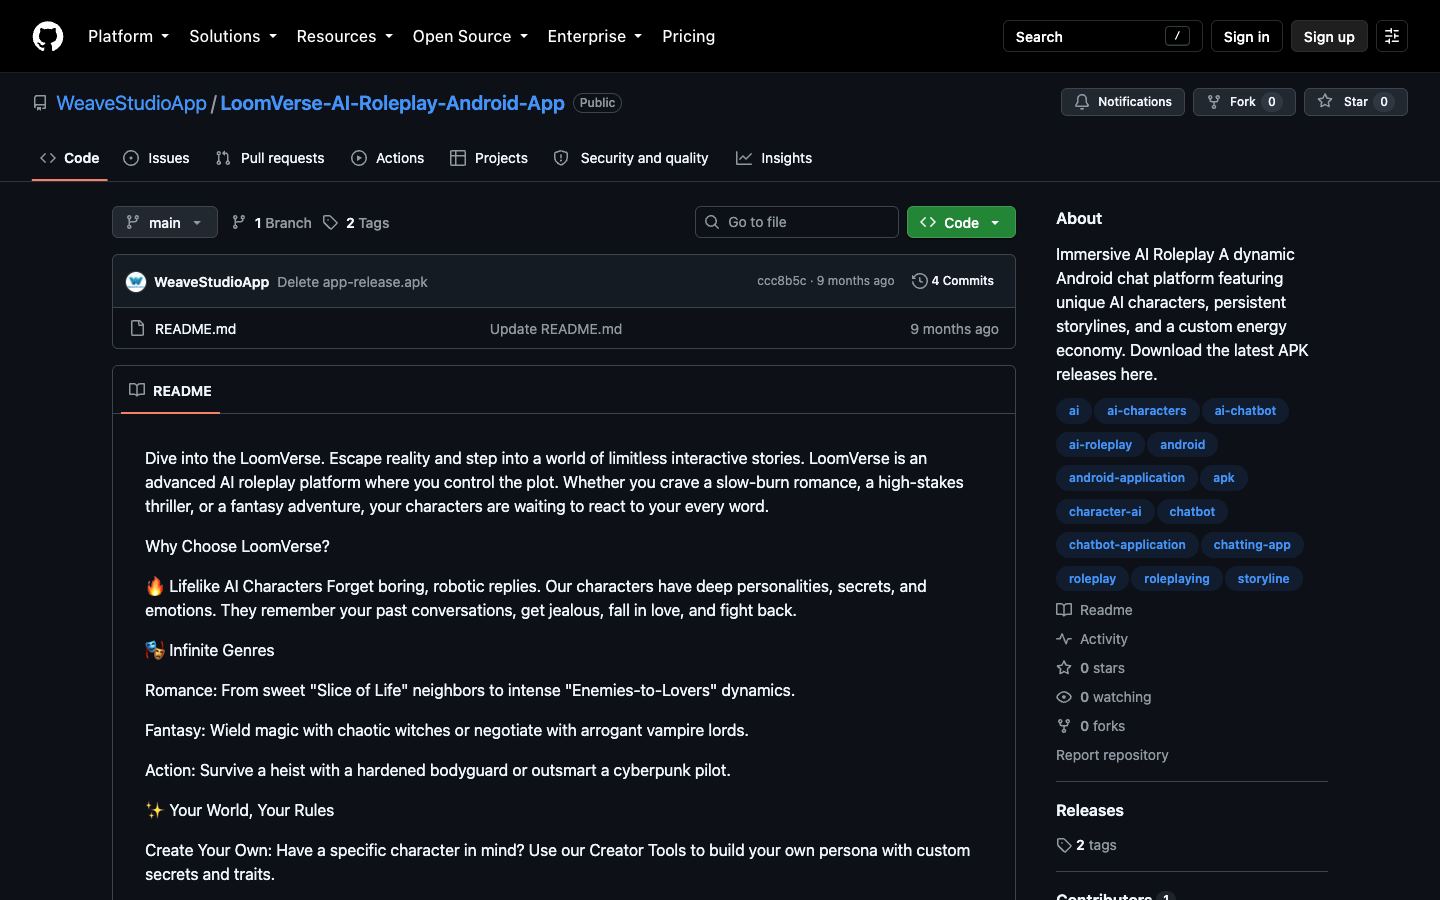Image resolution: width=1440 pixels, height=900 pixels.
Task: View the 4 Commits history
Action: coord(953,281)
